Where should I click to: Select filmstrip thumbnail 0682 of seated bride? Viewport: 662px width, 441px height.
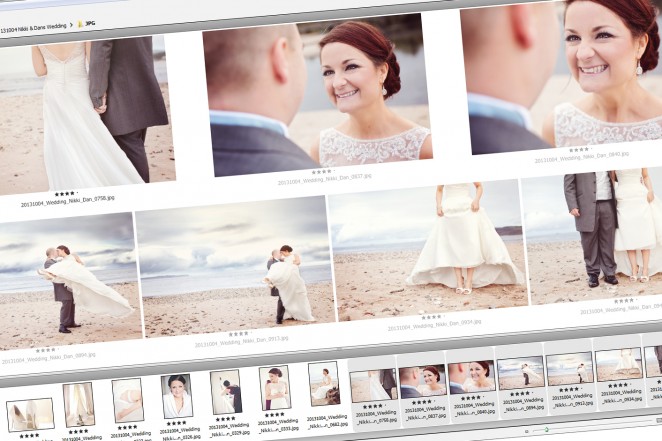point(324,384)
